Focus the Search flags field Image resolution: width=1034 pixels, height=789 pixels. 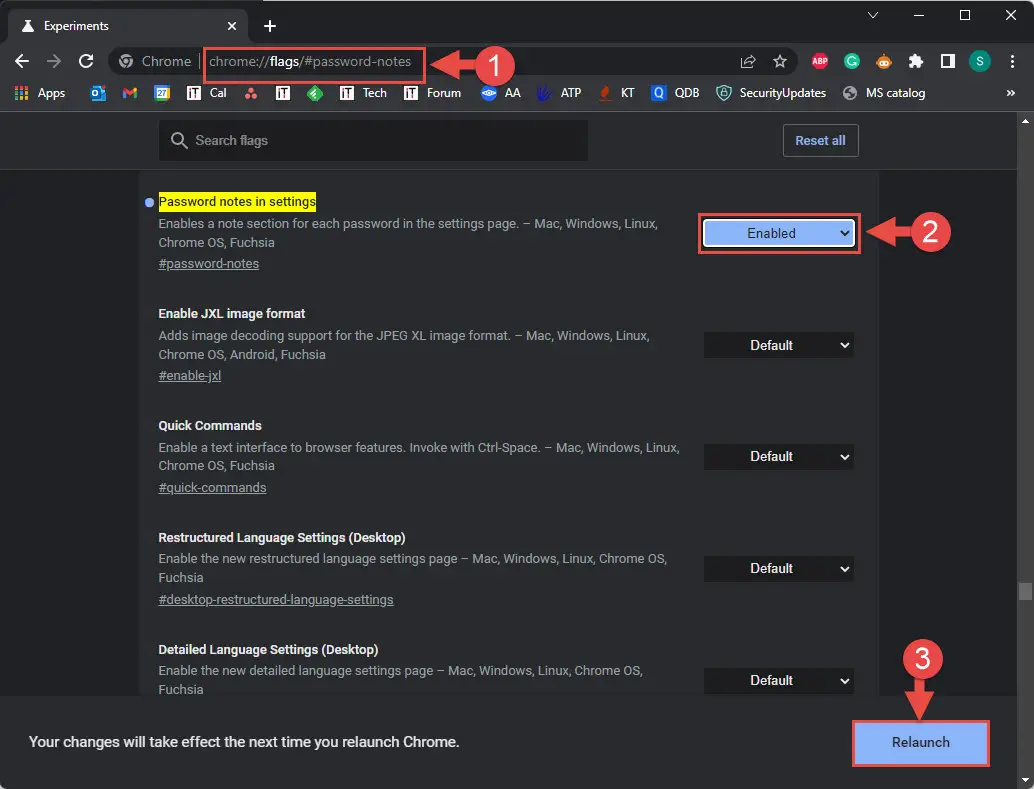tap(373, 141)
